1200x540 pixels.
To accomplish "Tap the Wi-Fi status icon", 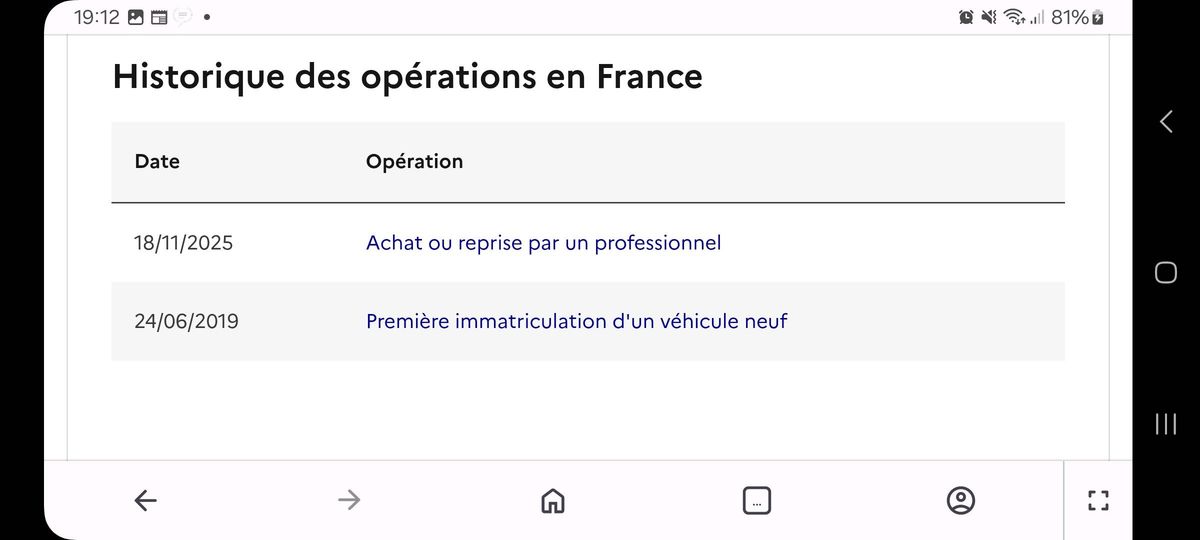I will pos(1014,17).
